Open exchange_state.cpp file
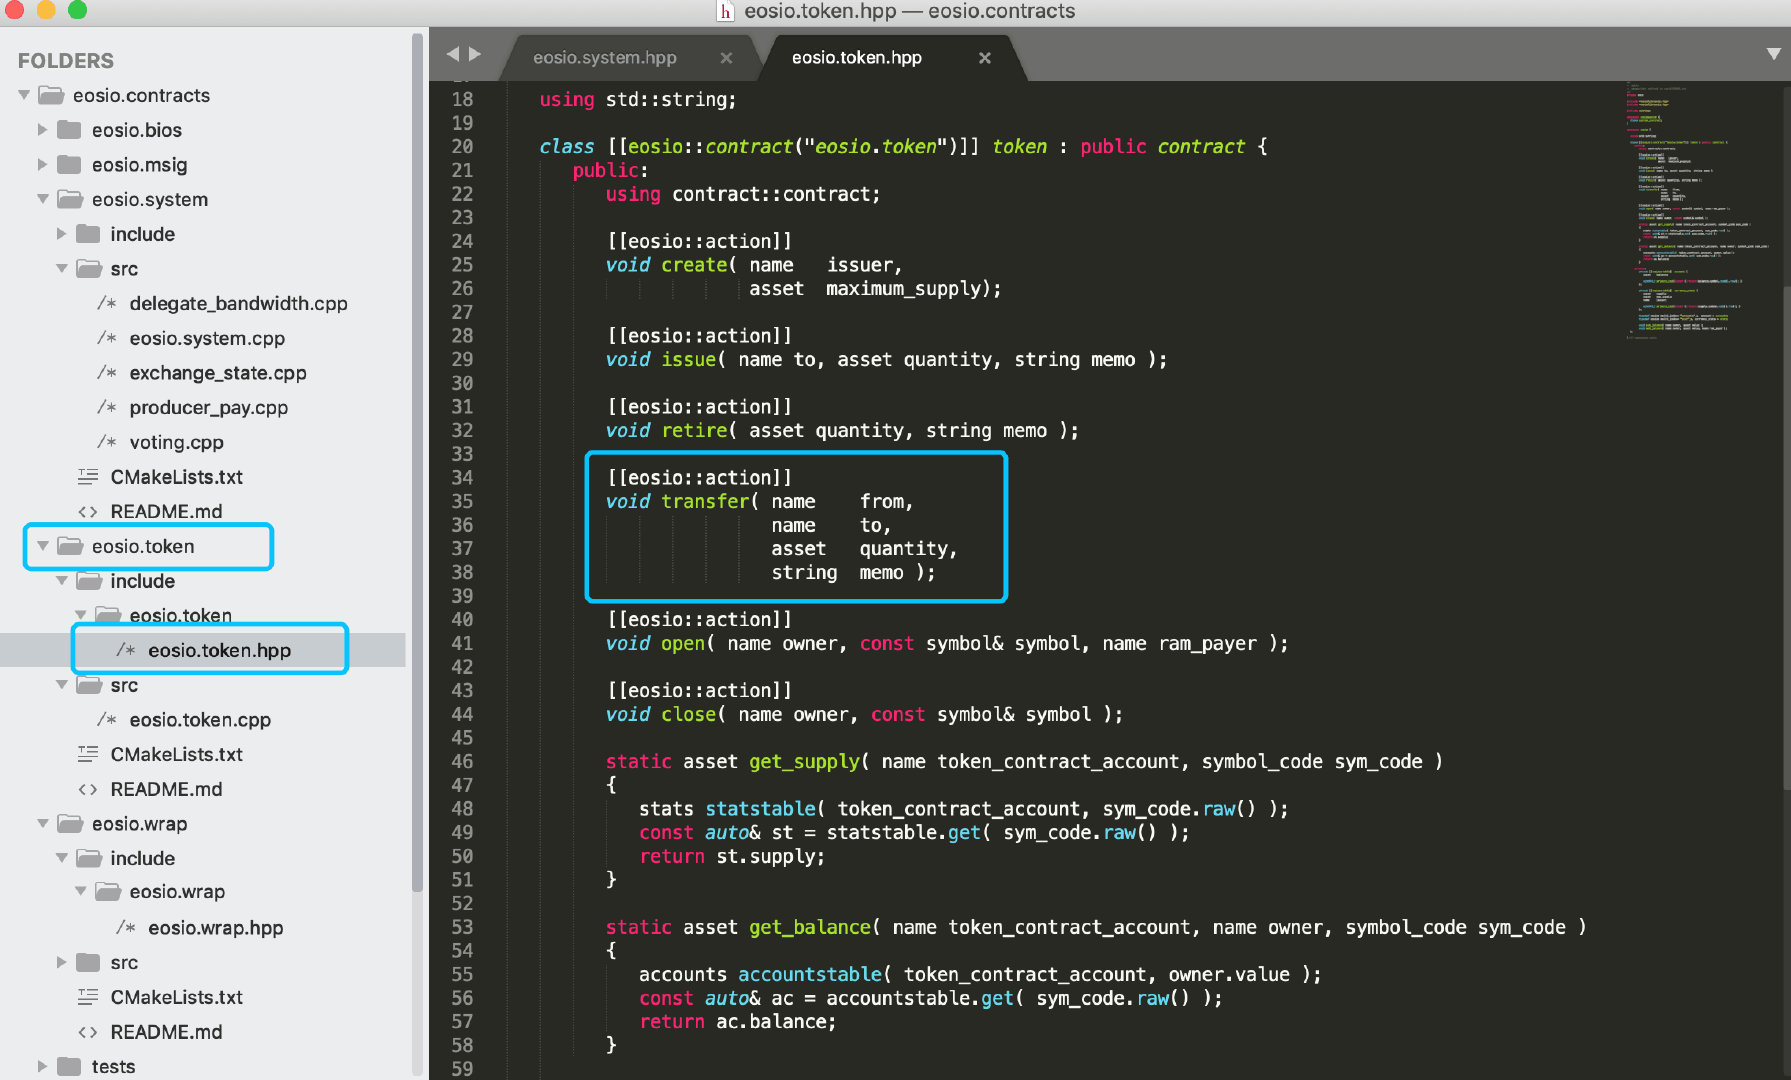Image resolution: width=1791 pixels, height=1080 pixels. [x=218, y=372]
